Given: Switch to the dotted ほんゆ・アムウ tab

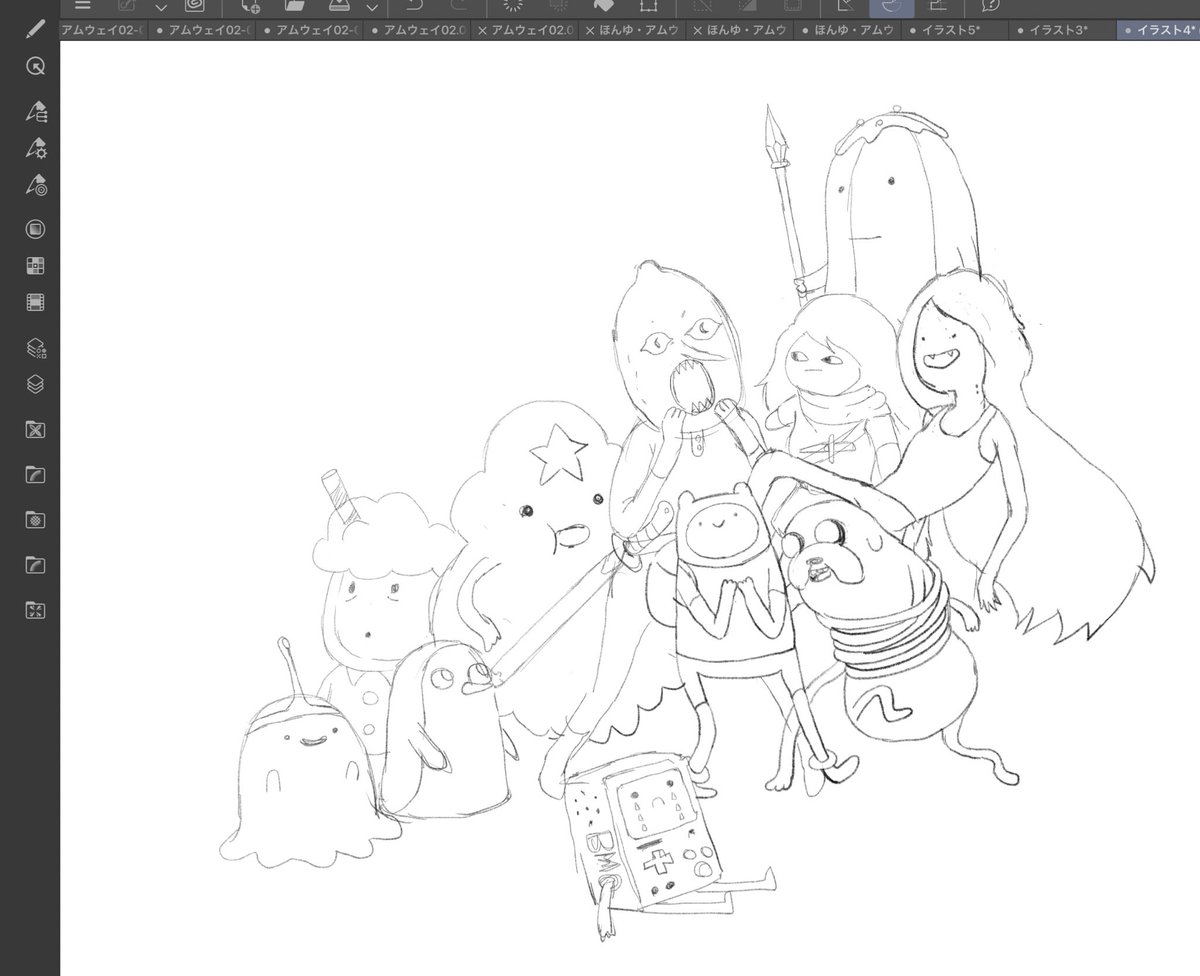Looking at the screenshot, I should tap(847, 30).
